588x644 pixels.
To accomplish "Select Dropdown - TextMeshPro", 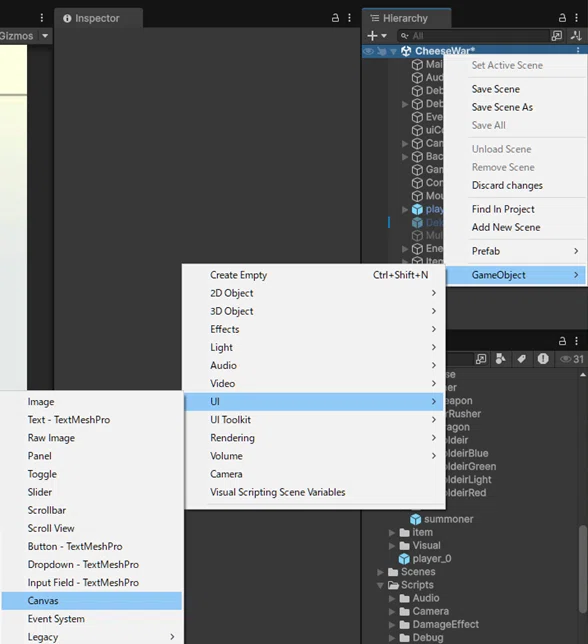I will [92, 564].
